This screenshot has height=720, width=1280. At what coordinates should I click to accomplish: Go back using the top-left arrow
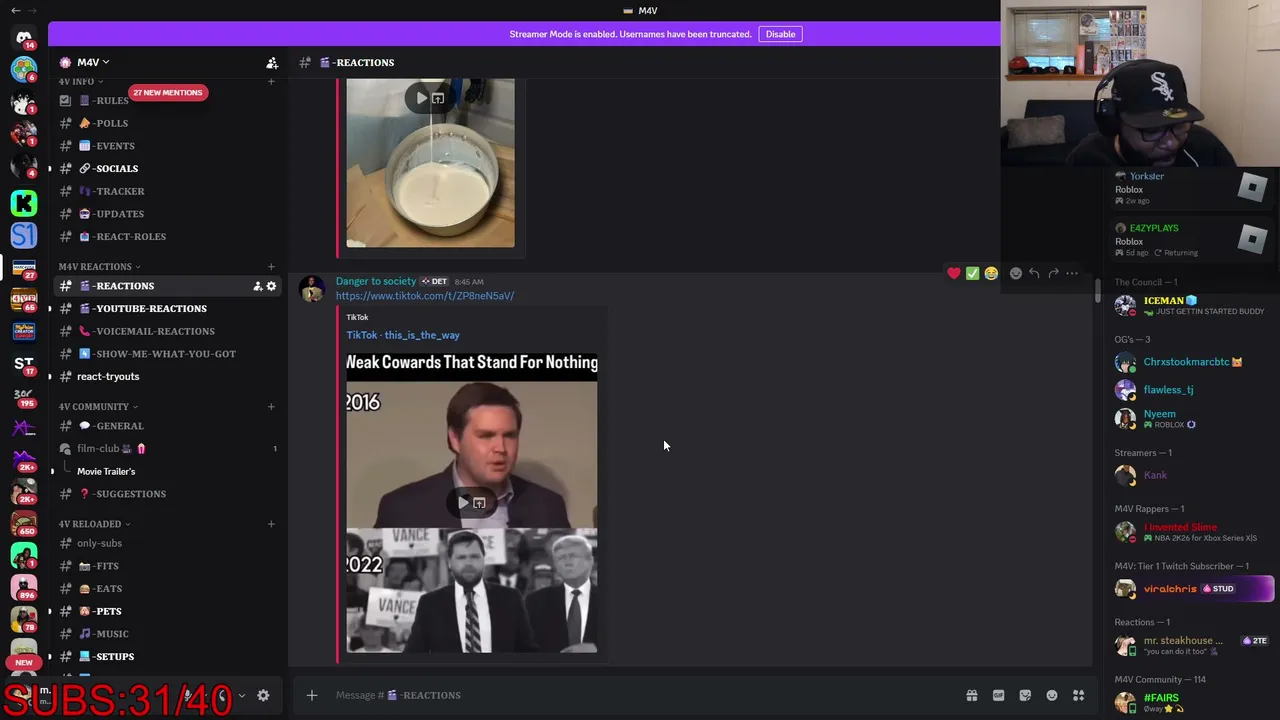tap(15, 10)
